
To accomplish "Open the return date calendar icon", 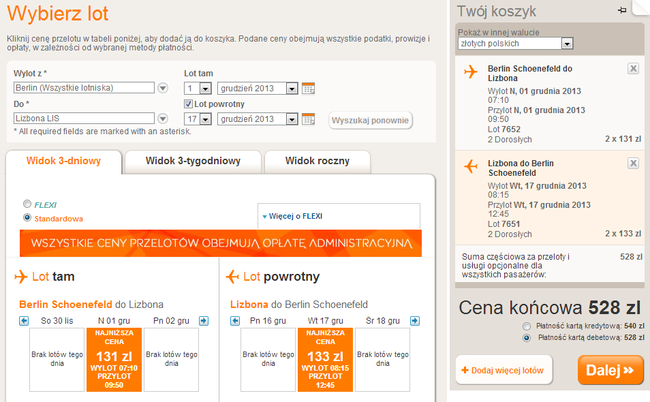I will pos(308,119).
